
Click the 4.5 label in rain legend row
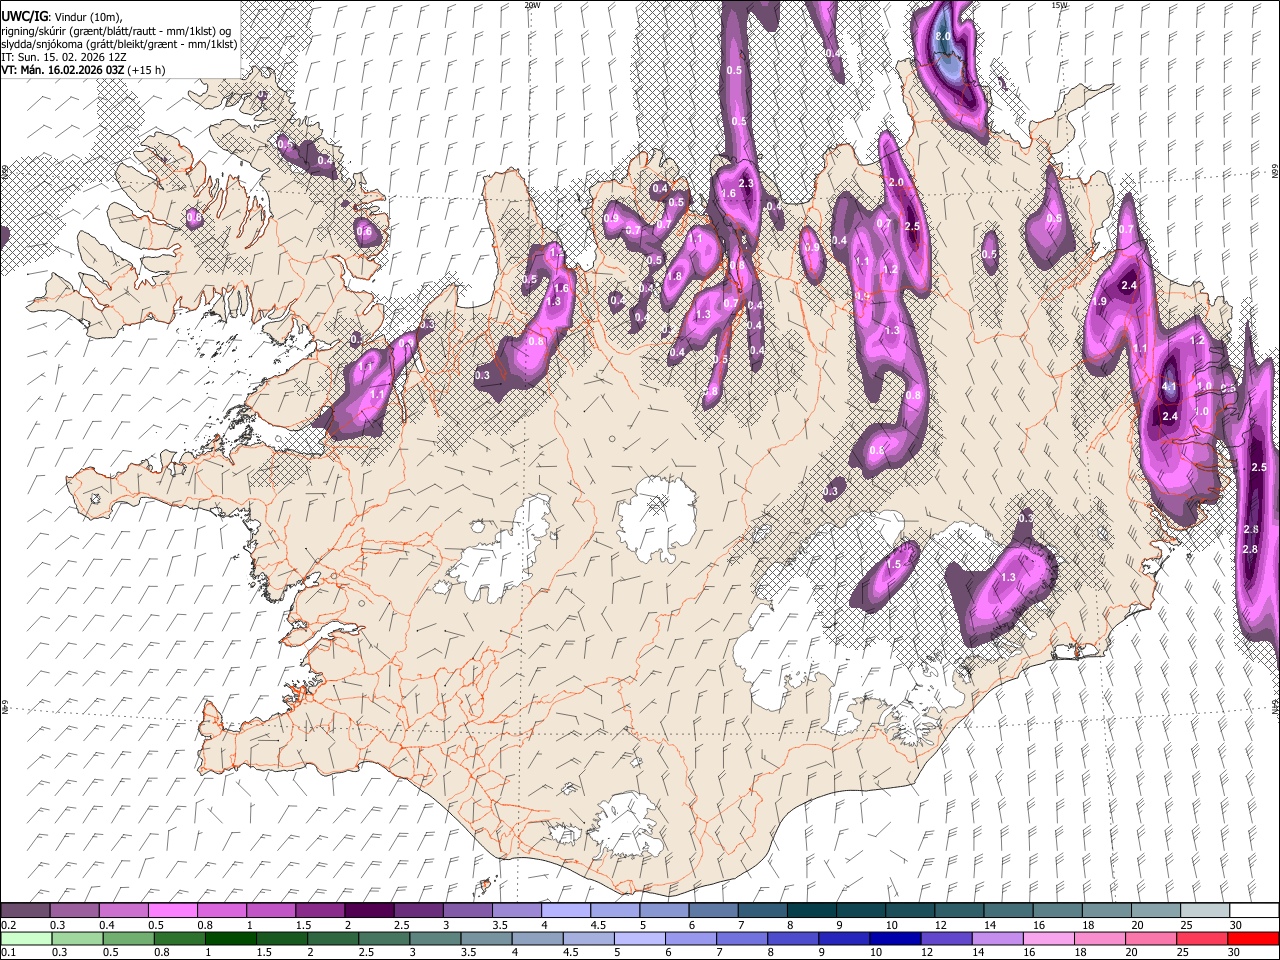tap(571, 953)
